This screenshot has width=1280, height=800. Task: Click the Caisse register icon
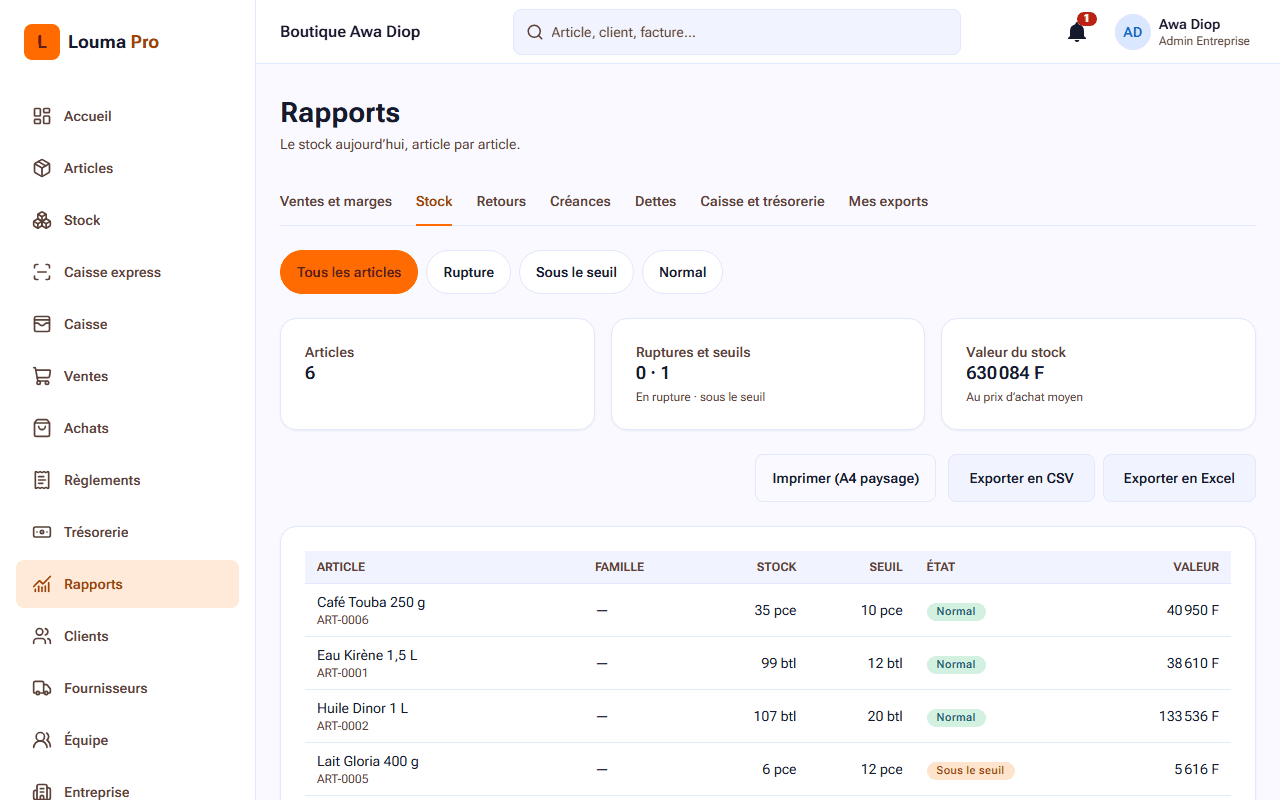[42, 324]
